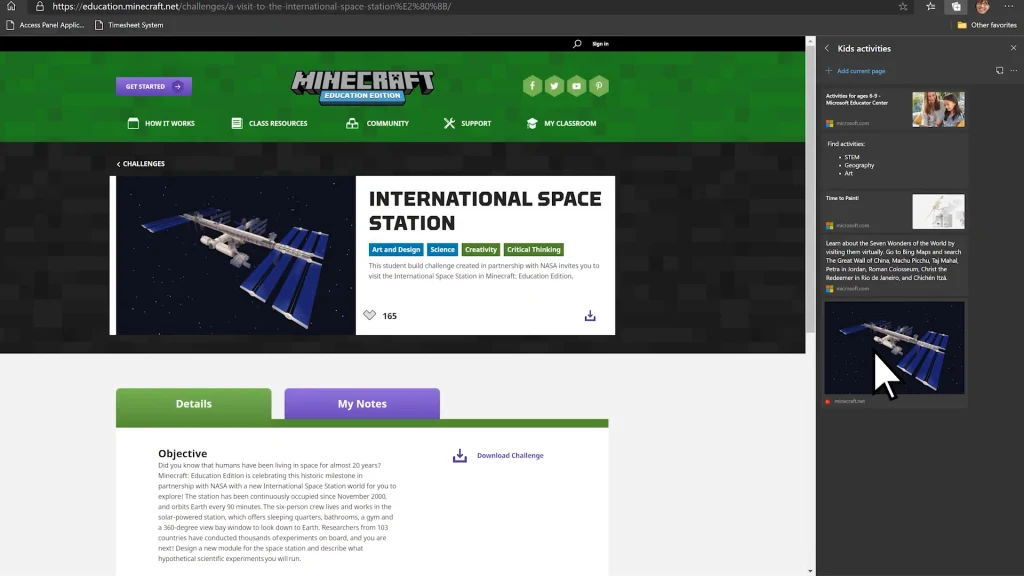This screenshot has height=576, width=1024.
Task: Click the large International Space Station image
Action: coord(236,255)
